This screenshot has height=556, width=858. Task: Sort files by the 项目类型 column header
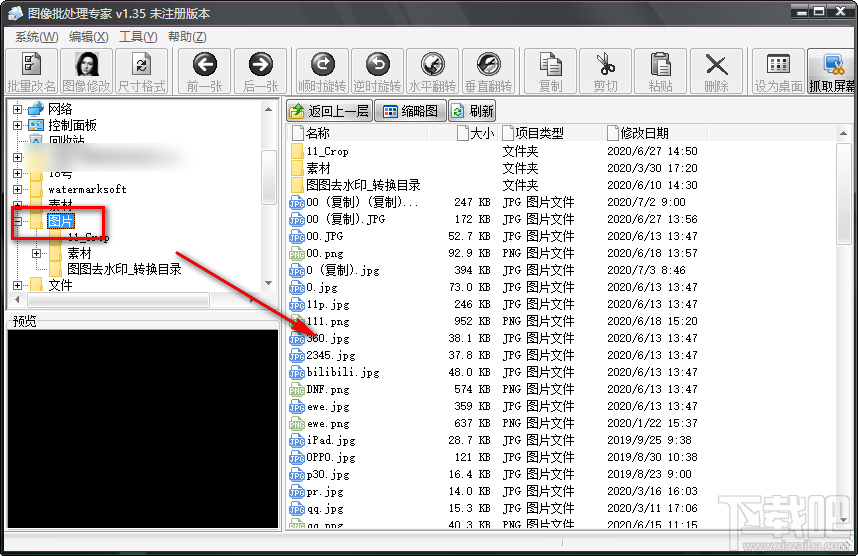point(552,133)
